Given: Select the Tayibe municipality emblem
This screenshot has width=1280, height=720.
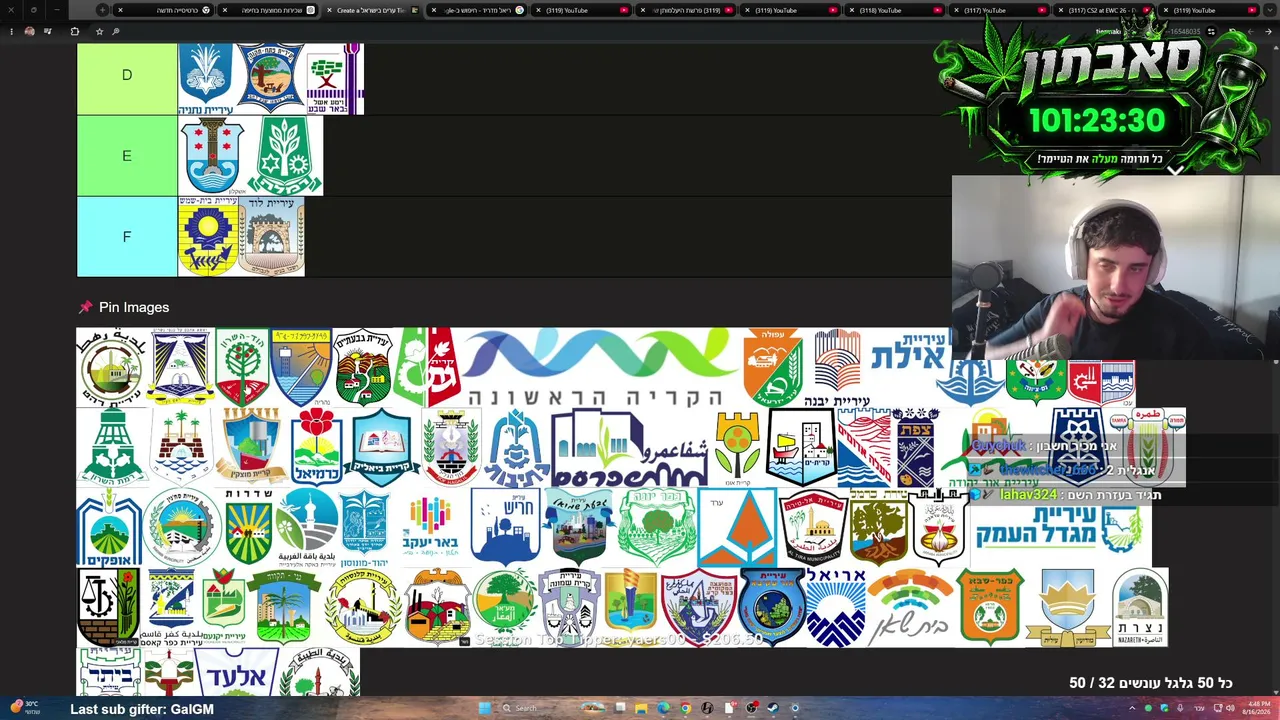Looking at the screenshot, I should [x=320, y=672].
